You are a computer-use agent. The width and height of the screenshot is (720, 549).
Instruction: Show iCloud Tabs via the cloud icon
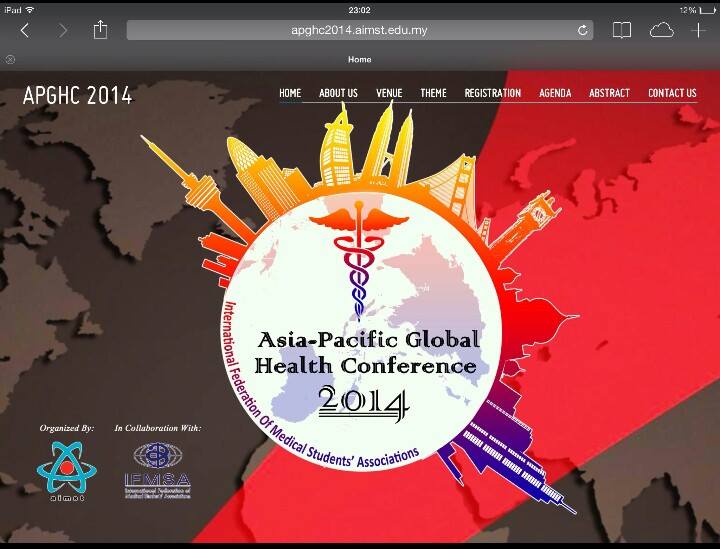661,31
